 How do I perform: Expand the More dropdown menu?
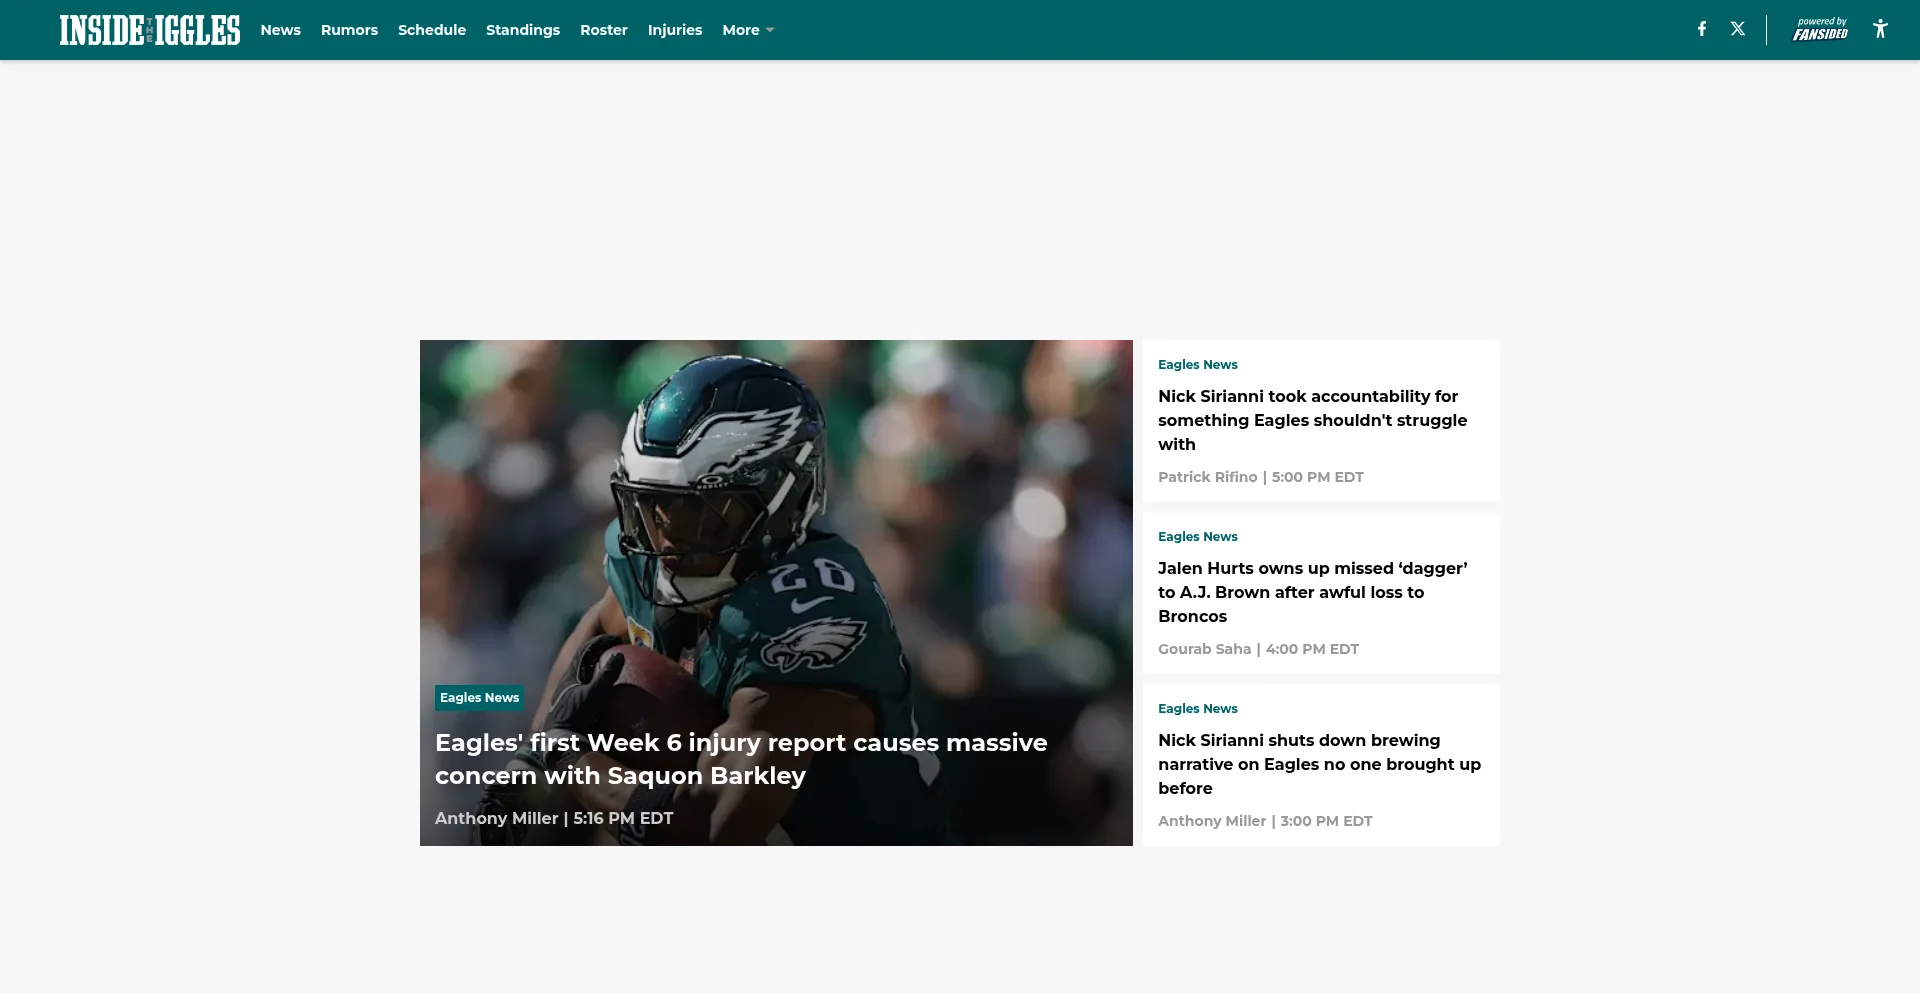coord(748,30)
